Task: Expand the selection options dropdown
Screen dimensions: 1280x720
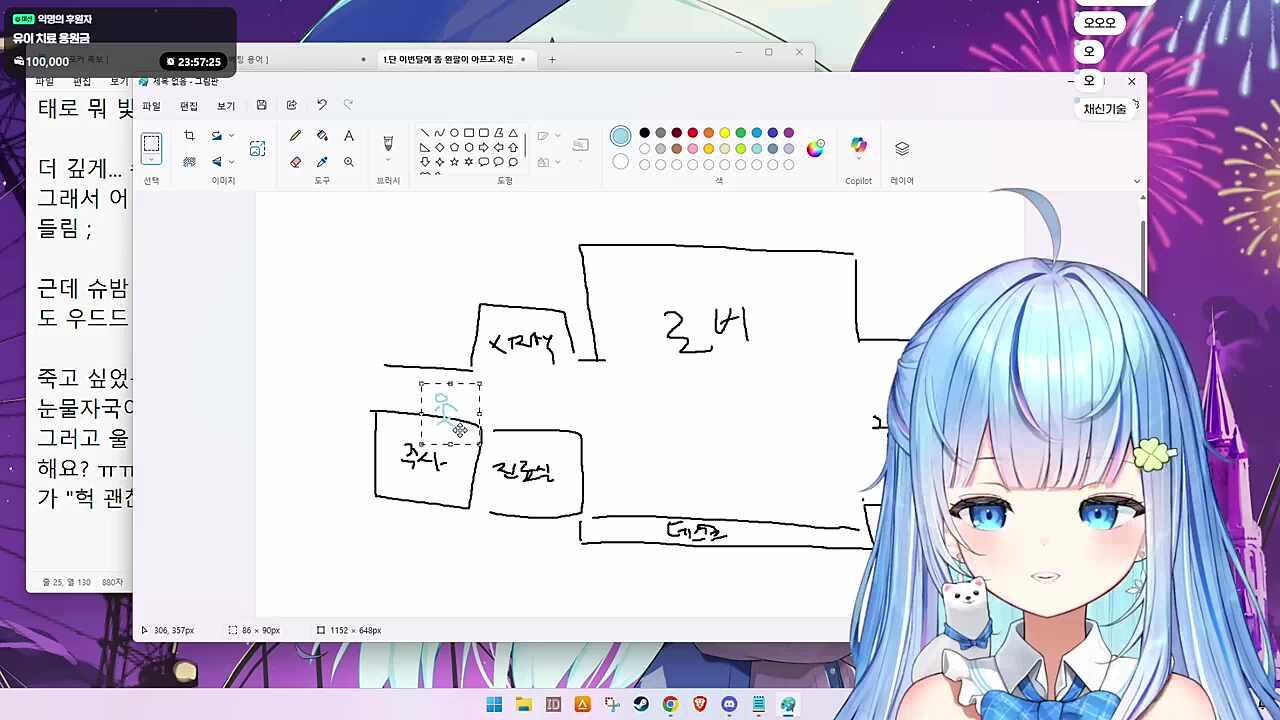Action: point(151,160)
